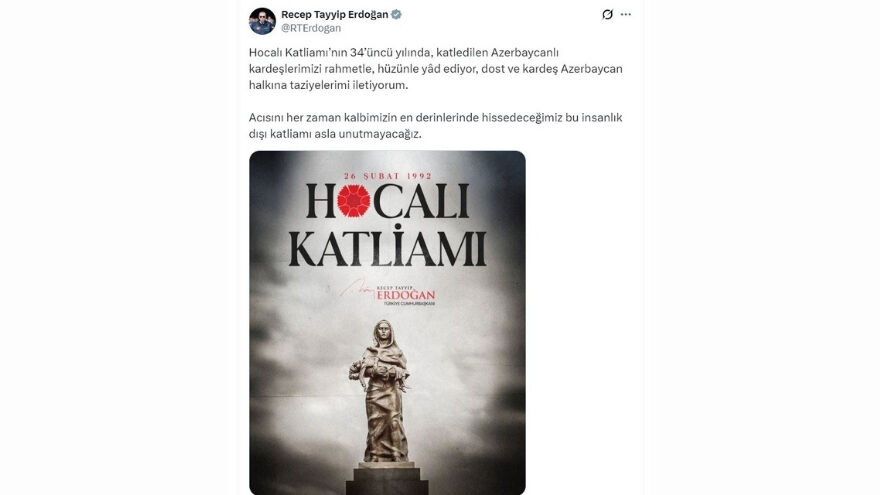Screen dimensions: 880x495
Task: Select the tweet's first paragraph about Hocalı Katliamı
Action: click(x=436, y=69)
